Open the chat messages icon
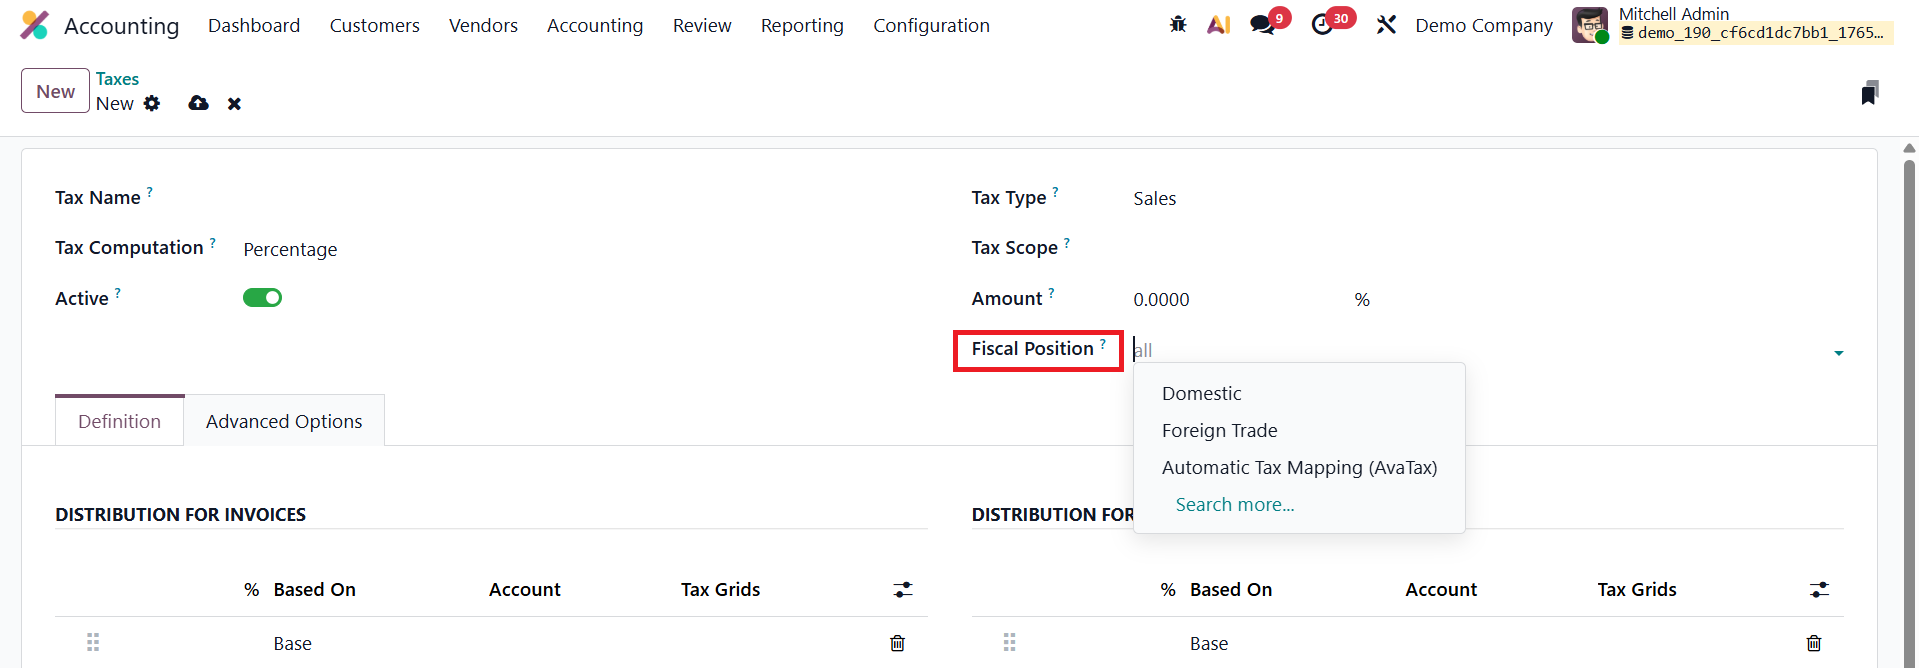This screenshot has width=1919, height=668. pos(1264,25)
